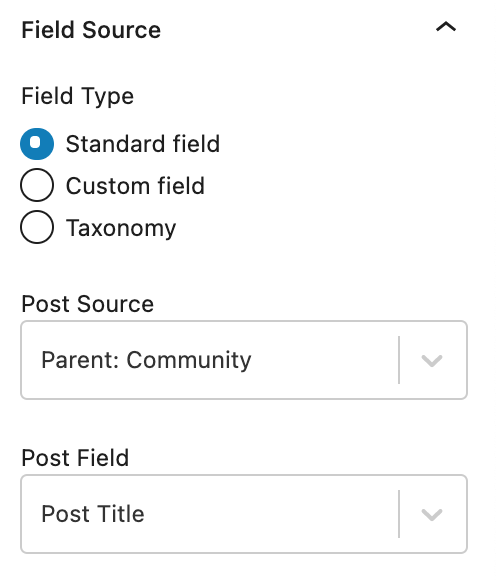Focus the Post Field combo box
The height and width of the screenshot is (580, 496).
244,514
